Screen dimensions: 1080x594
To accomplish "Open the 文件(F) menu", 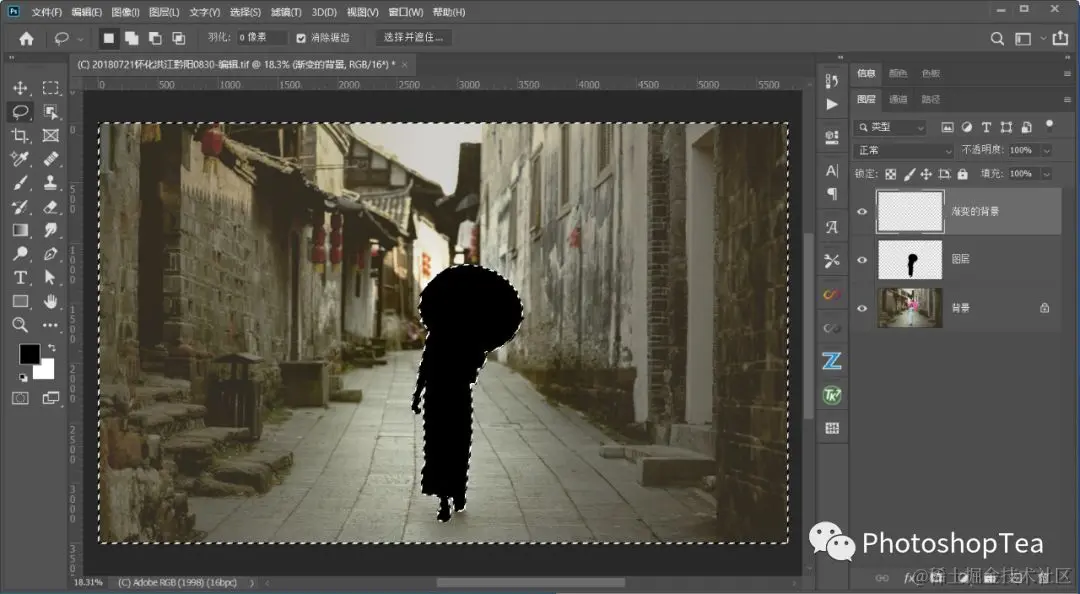I will click(x=47, y=12).
